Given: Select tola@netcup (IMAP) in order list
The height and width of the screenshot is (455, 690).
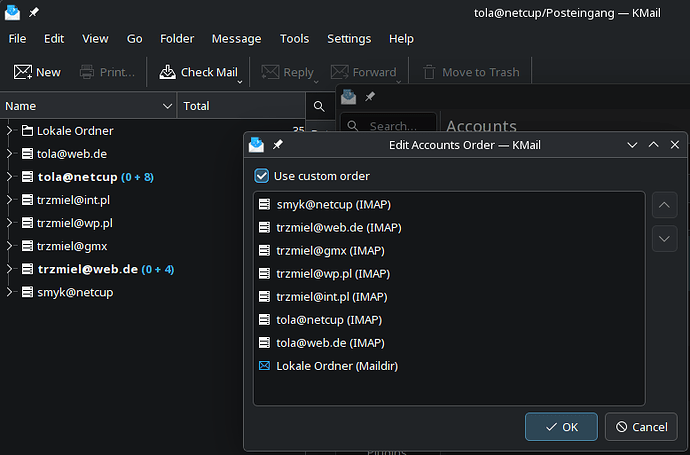Looking at the screenshot, I should [x=449, y=319].
